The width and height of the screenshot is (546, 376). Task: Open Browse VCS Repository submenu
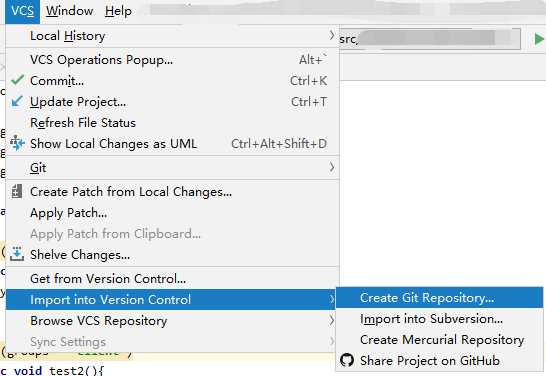pos(172,321)
